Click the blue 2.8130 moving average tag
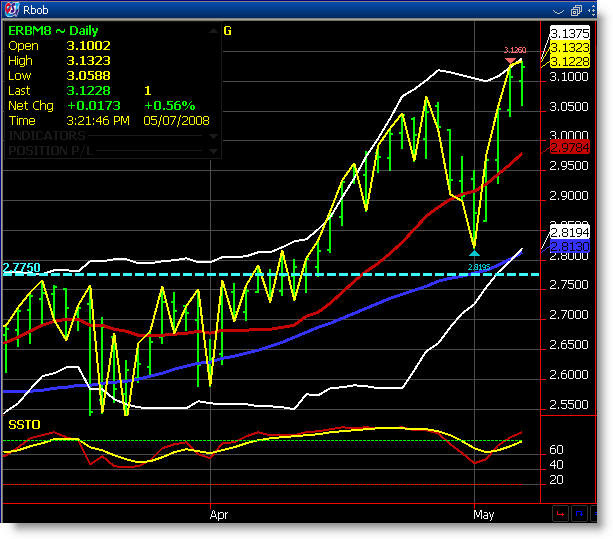613x539 pixels. pyautogui.click(x=570, y=246)
